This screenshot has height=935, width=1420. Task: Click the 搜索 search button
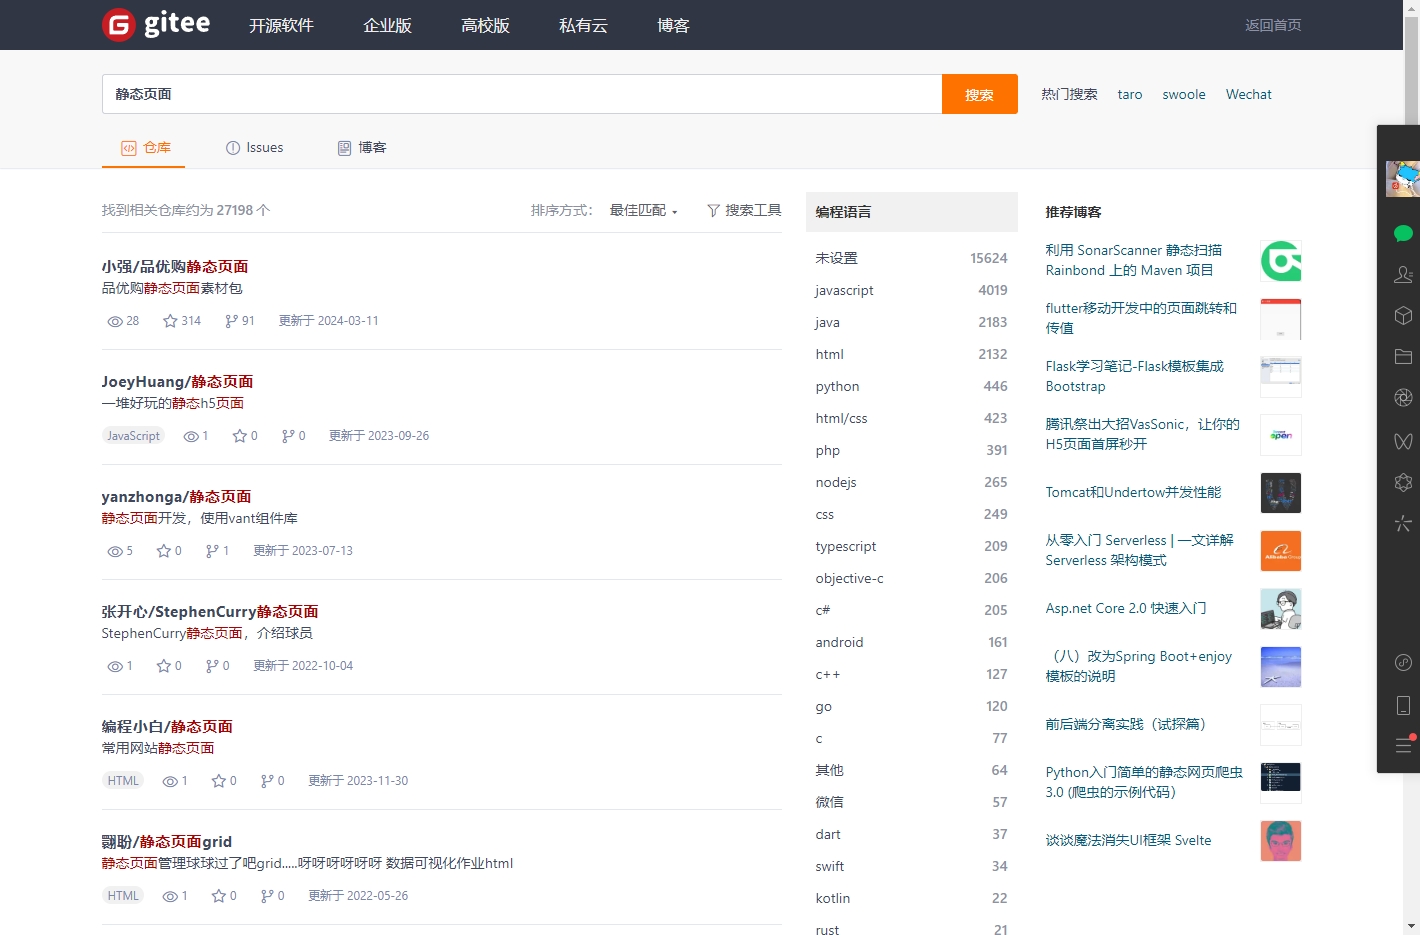point(979,93)
